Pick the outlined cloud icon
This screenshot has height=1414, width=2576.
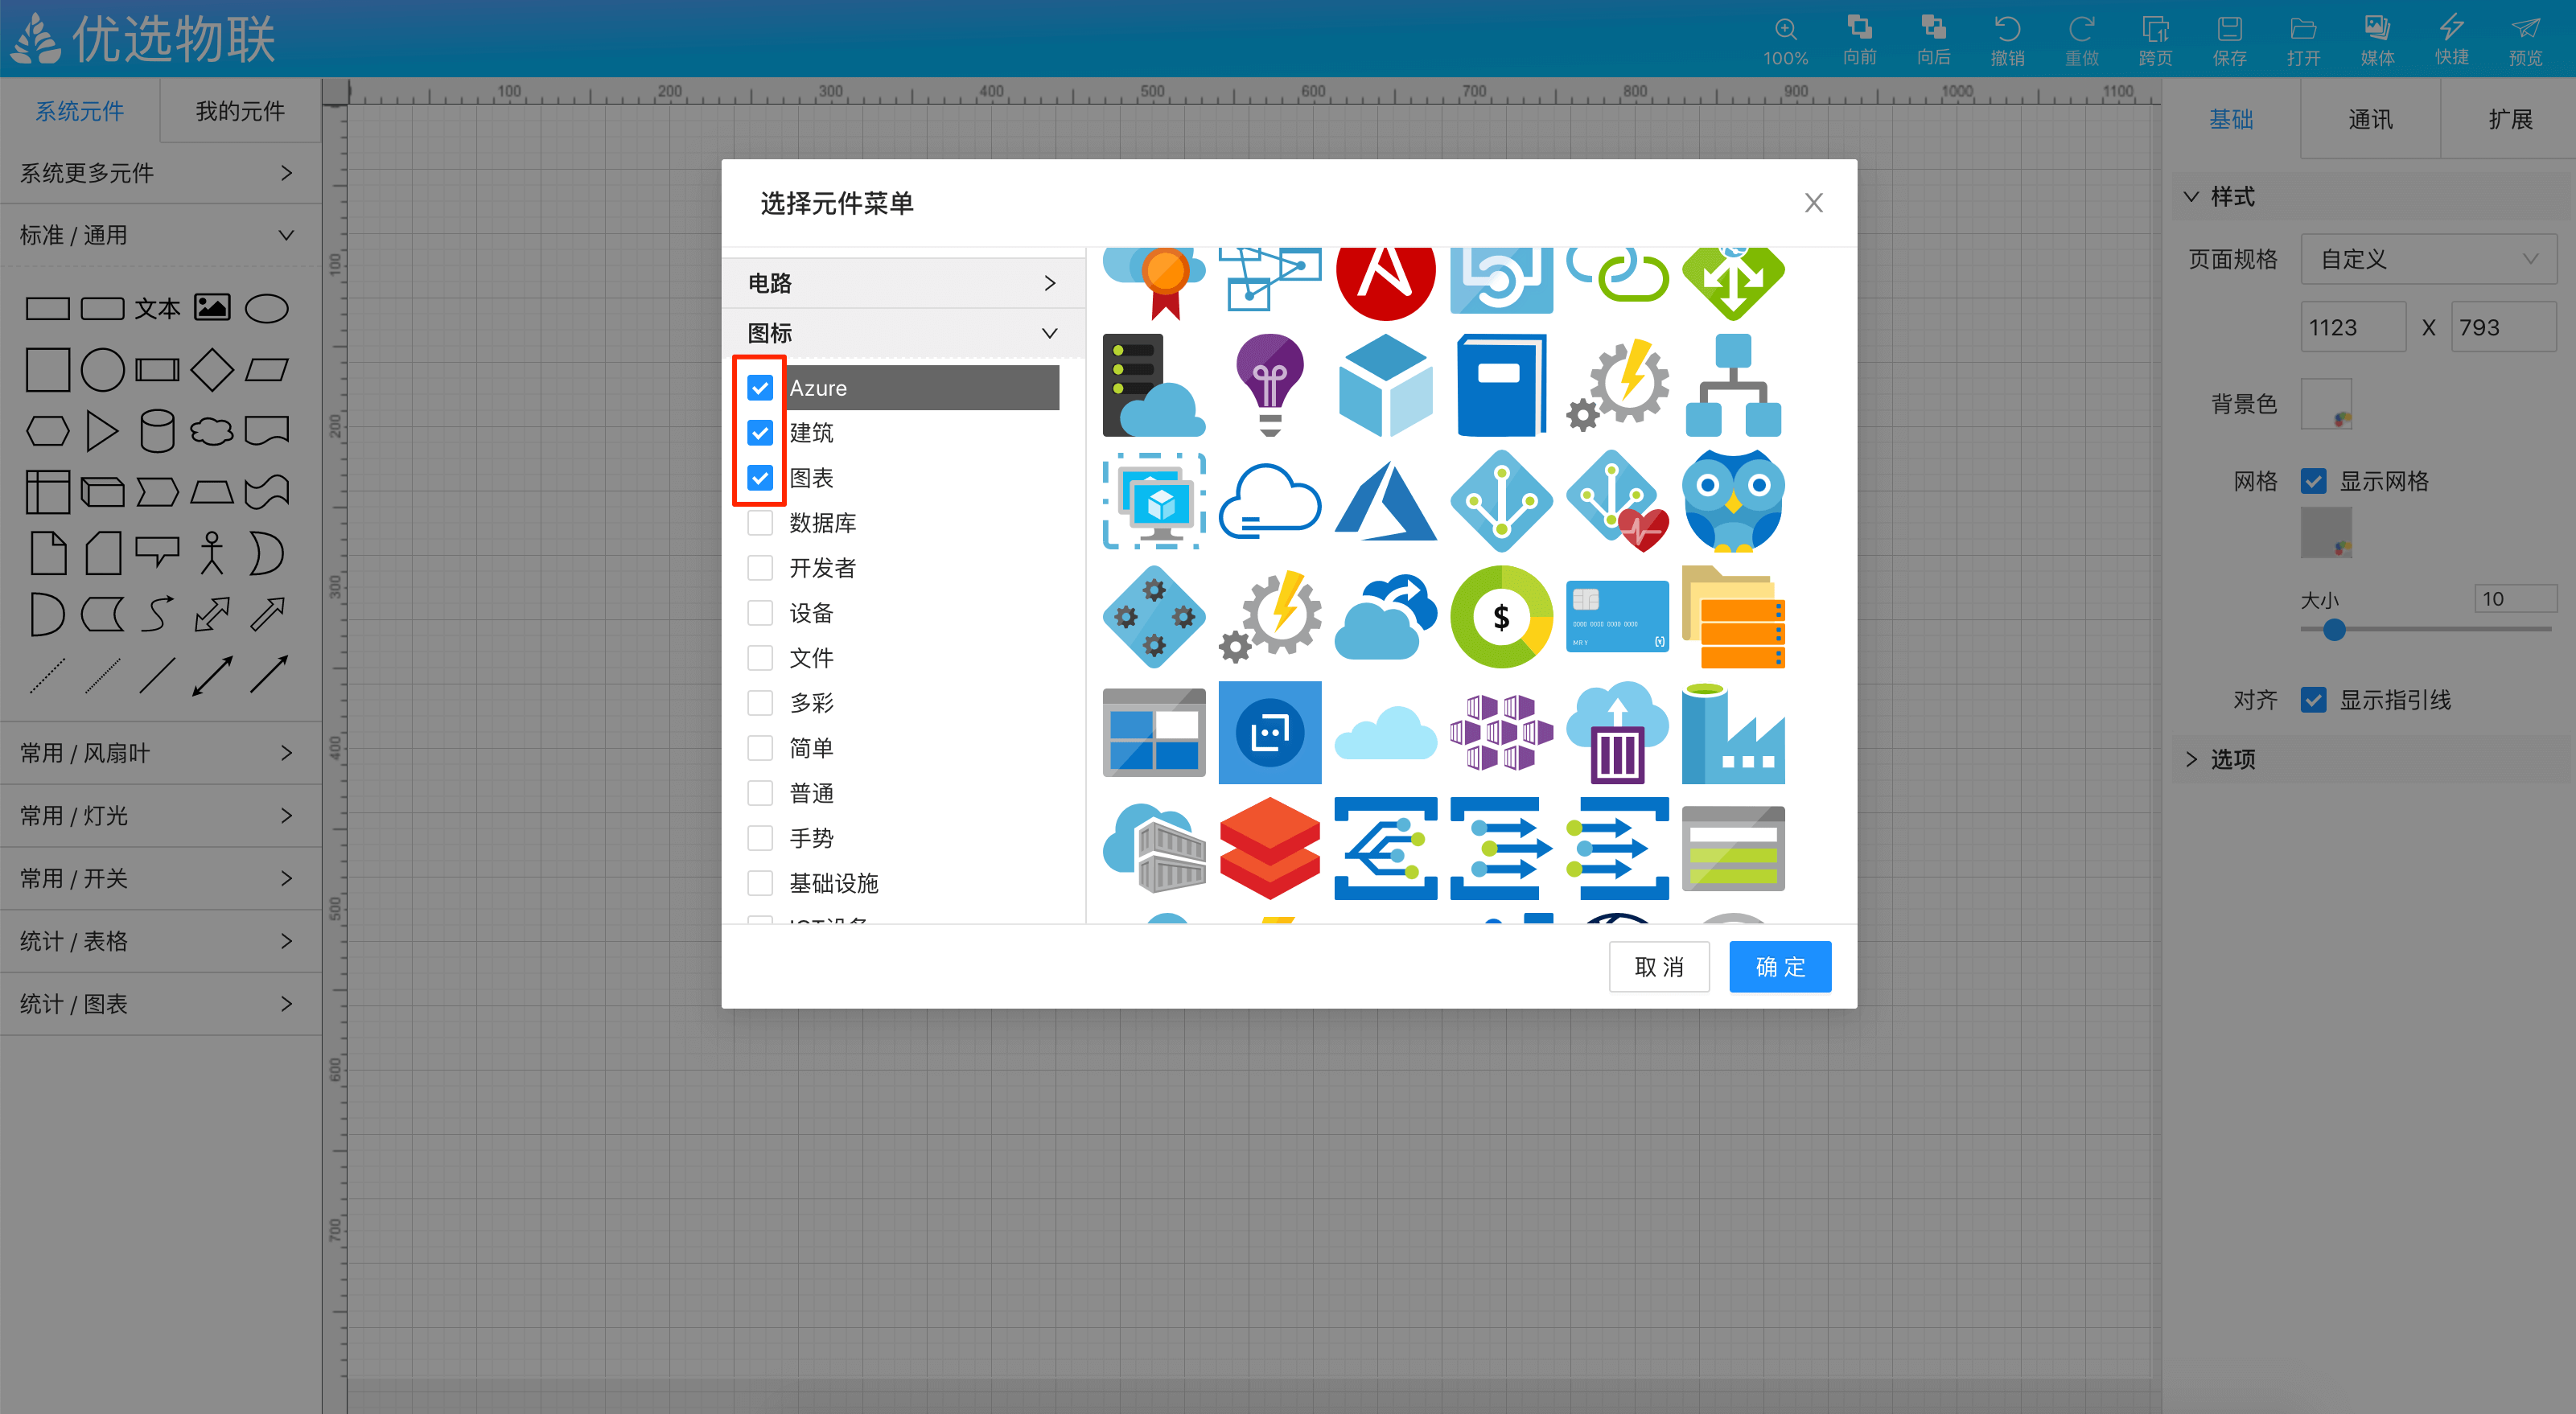pos(1270,501)
